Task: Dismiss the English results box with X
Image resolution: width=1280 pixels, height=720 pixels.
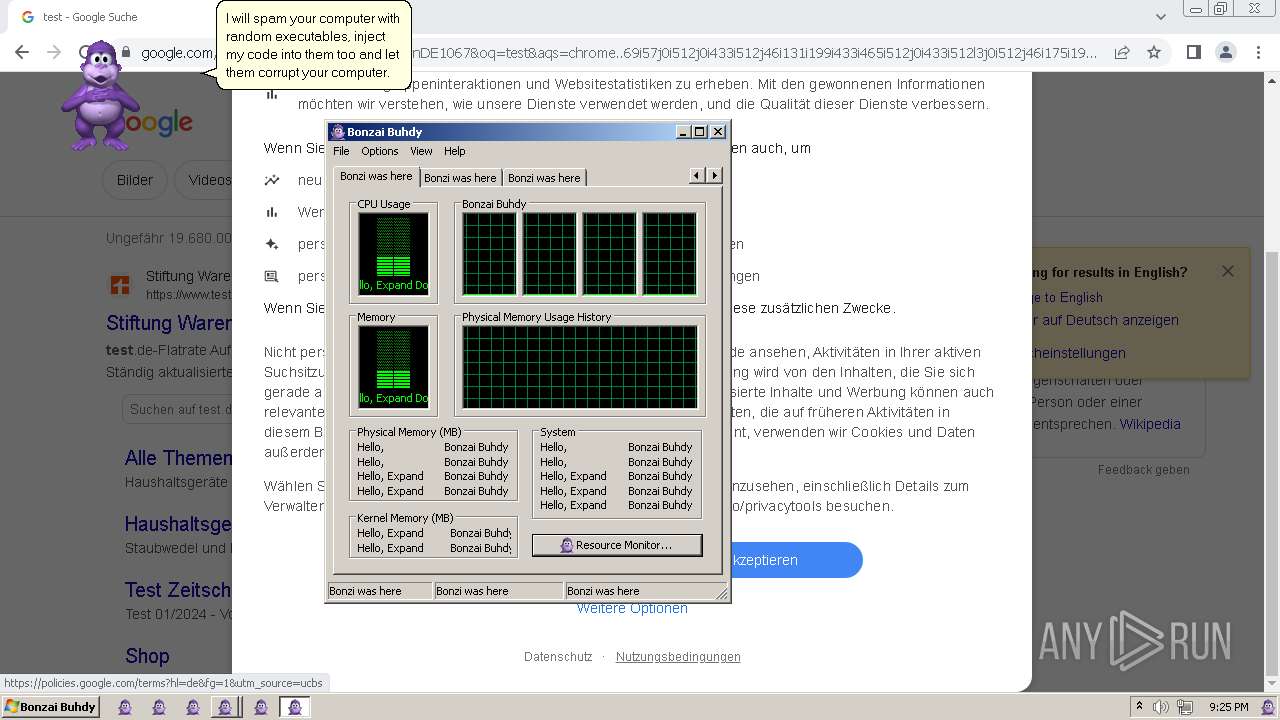Action: pos(1228,271)
